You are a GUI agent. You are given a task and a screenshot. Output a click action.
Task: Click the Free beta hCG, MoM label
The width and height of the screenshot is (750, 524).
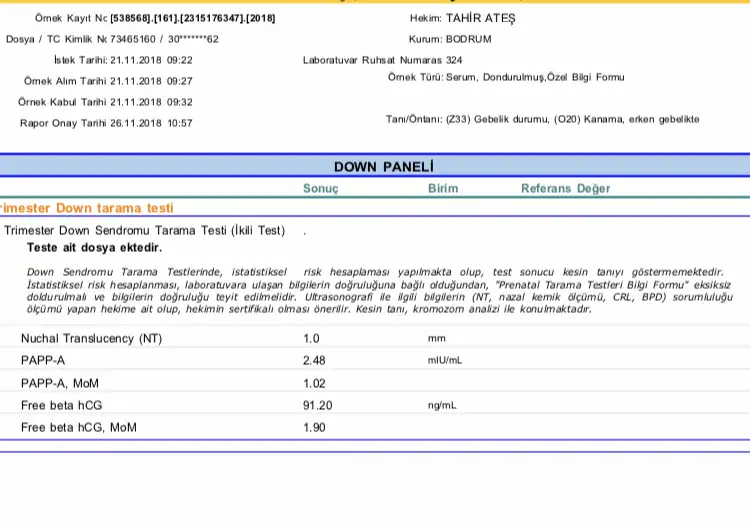pyautogui.click(x=79, y=427)
